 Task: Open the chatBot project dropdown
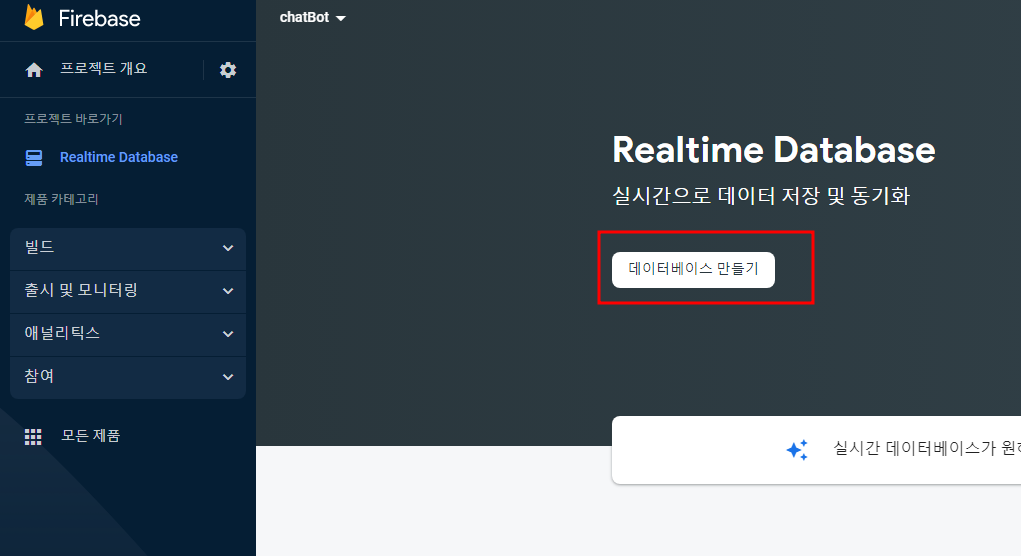[313, 18]
